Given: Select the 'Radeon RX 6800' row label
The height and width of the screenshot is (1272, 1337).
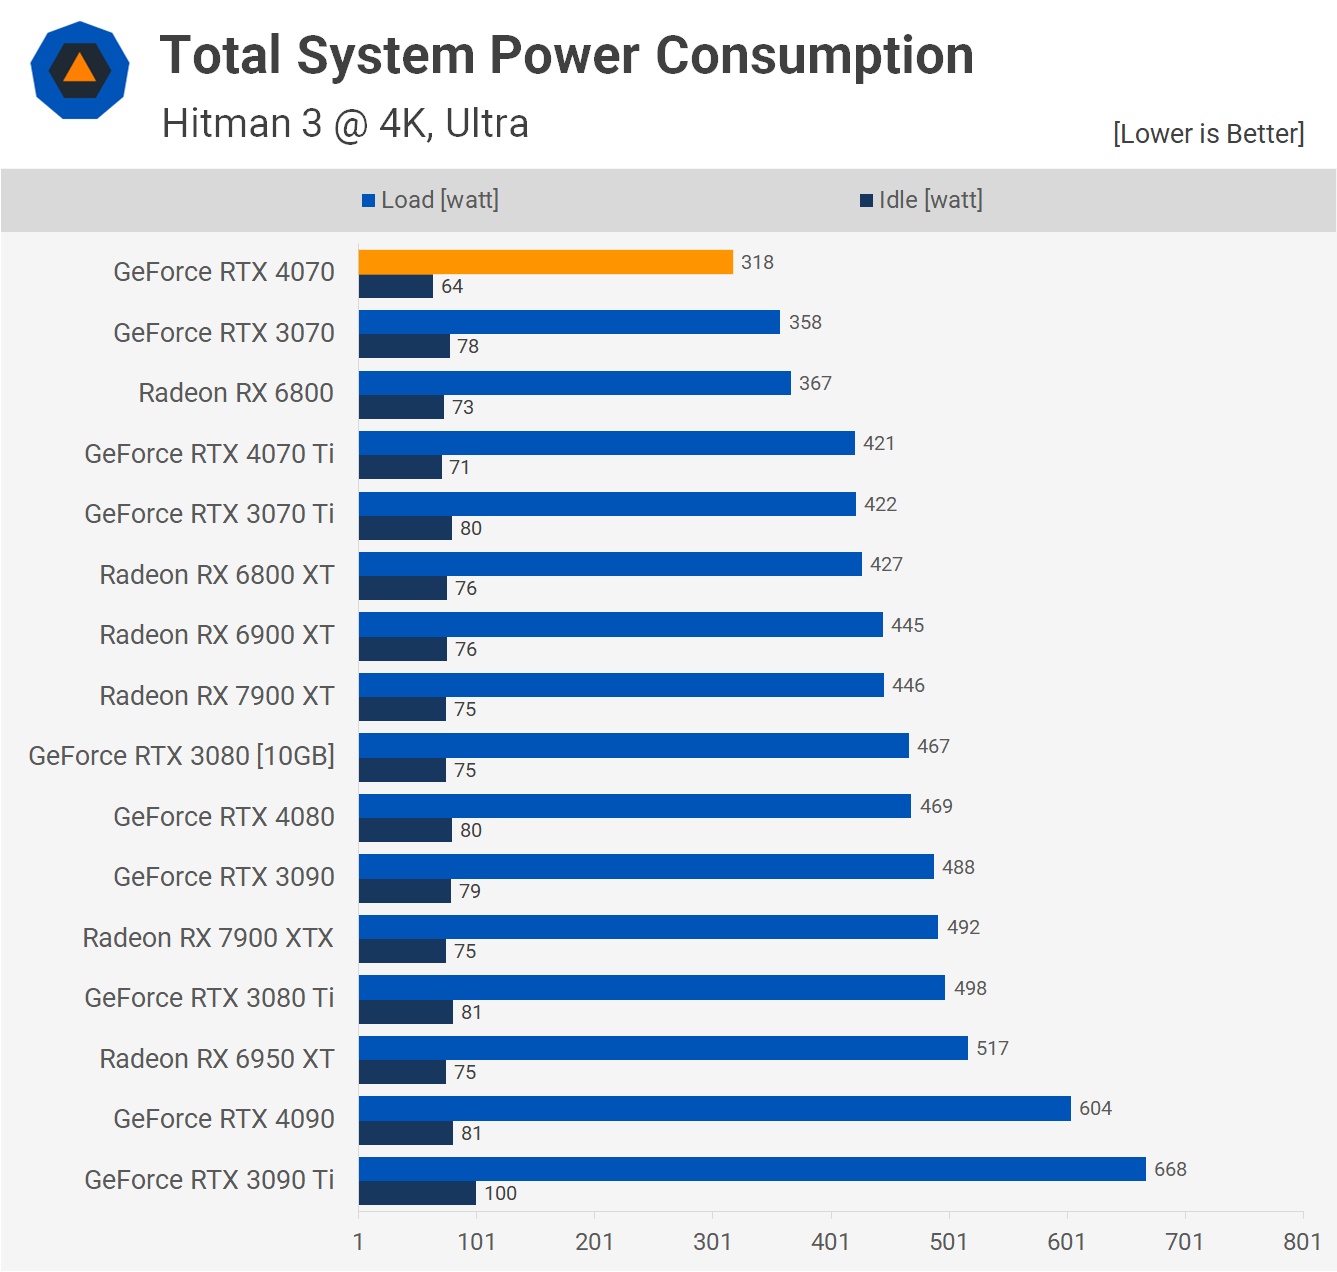Looking at the screenshot, I should pyautogui.click(x=236, y=393).
